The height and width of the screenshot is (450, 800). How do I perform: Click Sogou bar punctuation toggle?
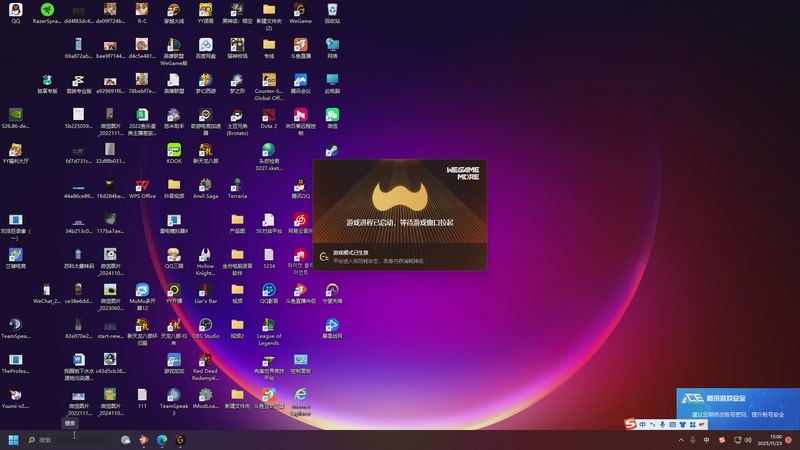click(653, 424)
